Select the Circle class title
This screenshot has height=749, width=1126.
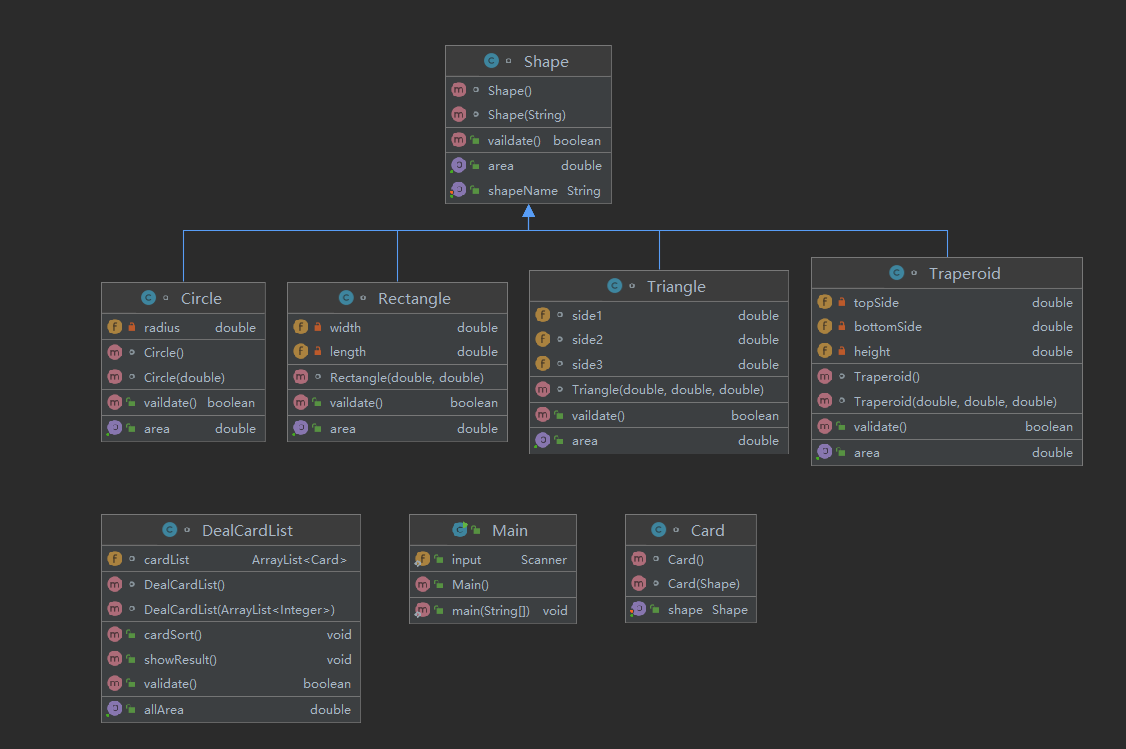coord(201,299)
